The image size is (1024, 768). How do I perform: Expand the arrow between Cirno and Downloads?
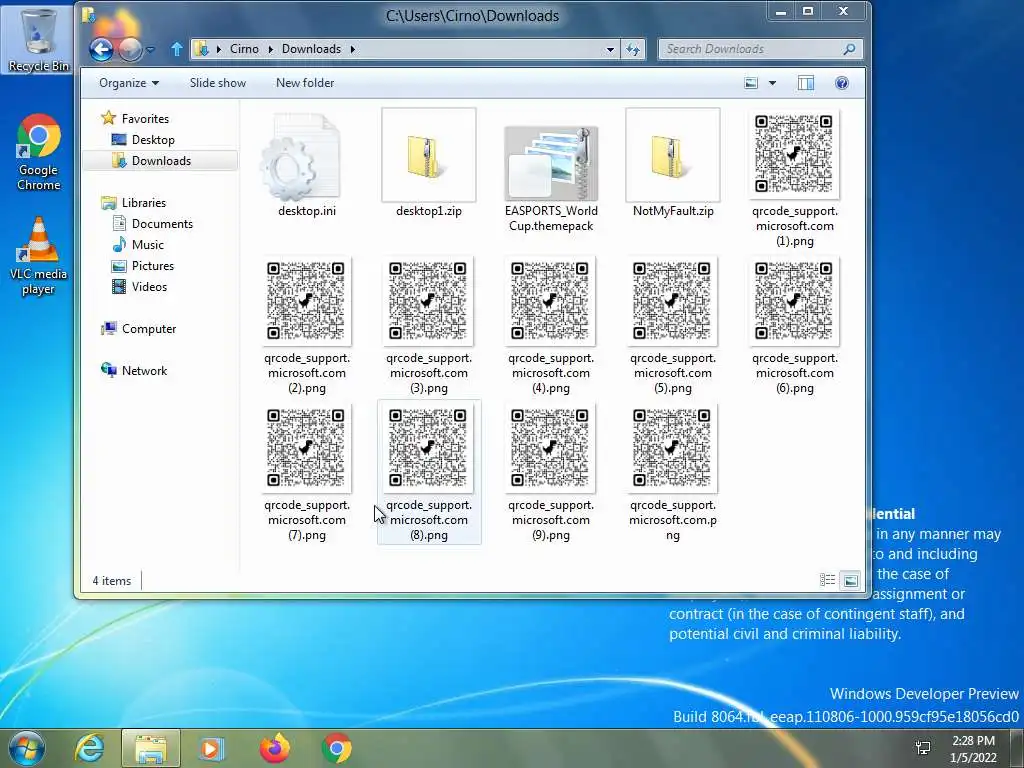270,49
